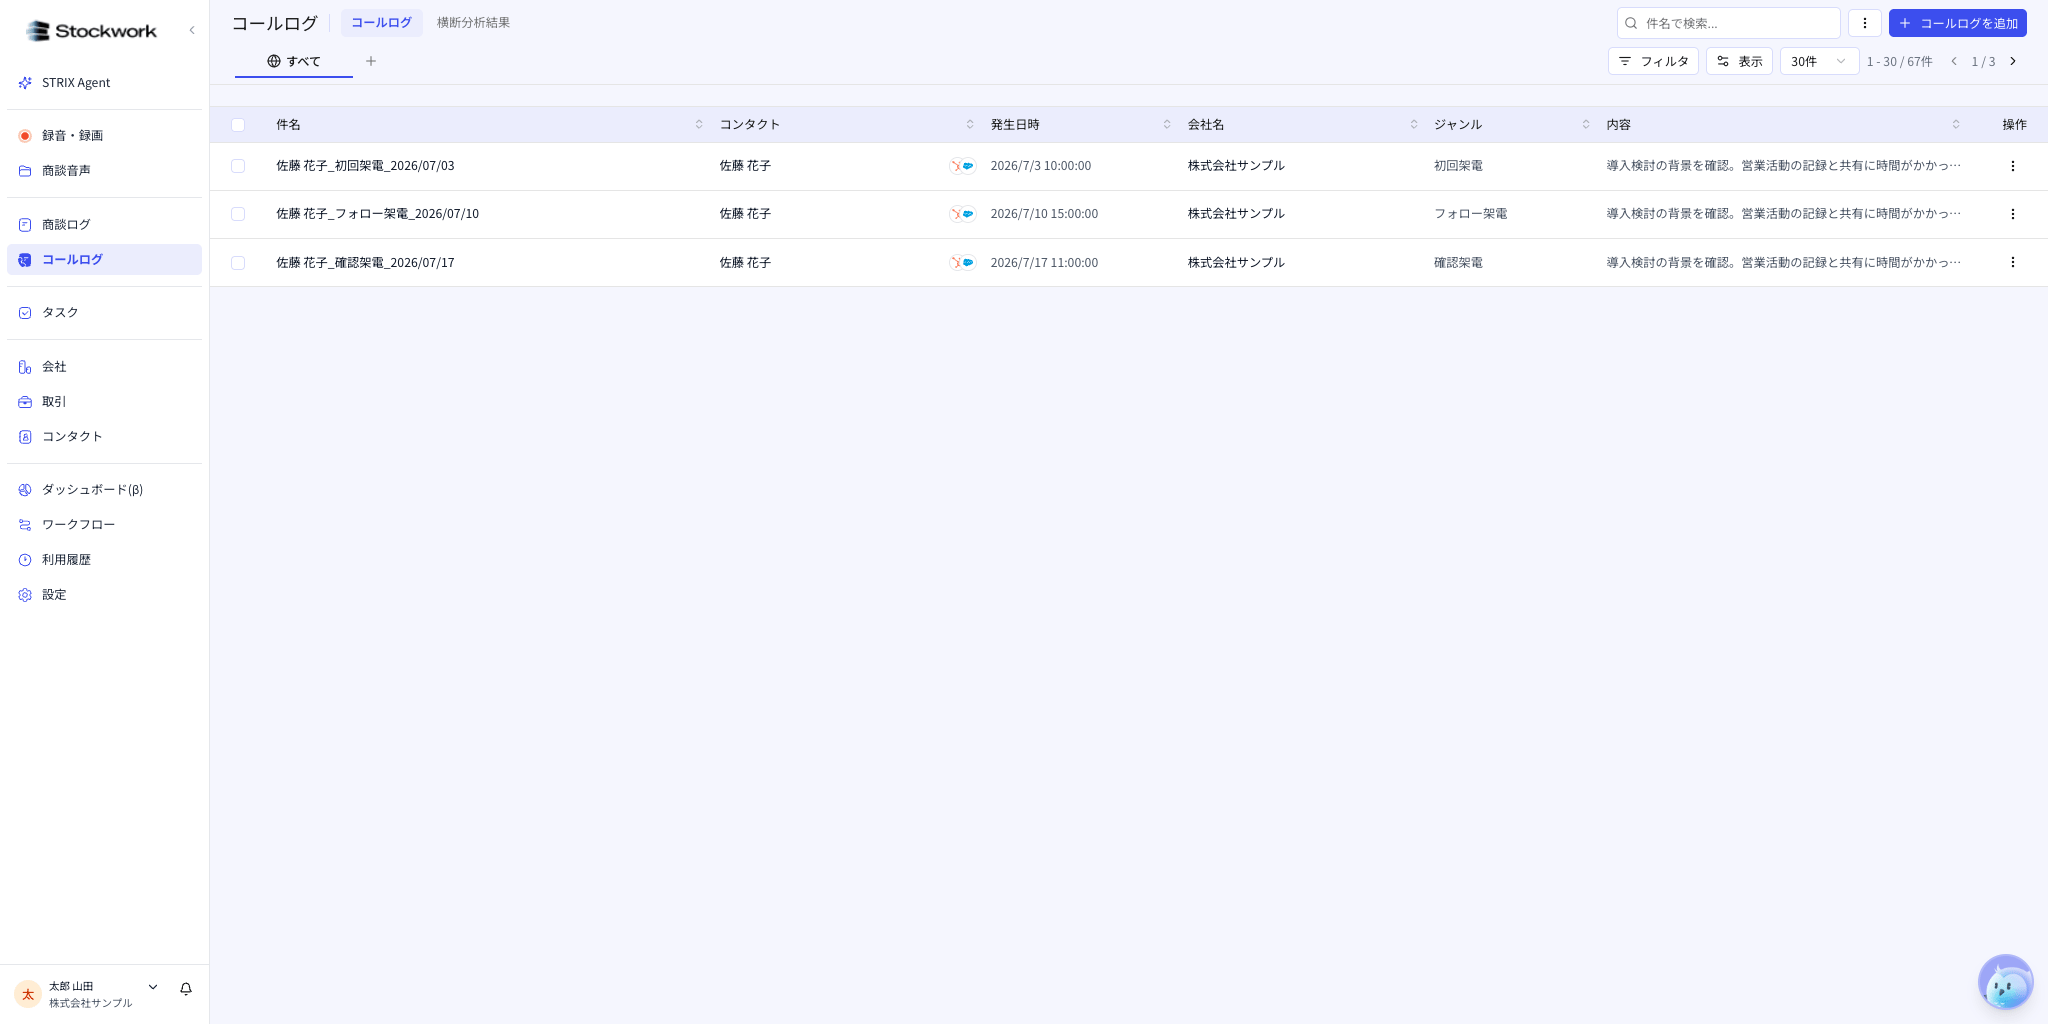Collapse the sidebar with the arrow
Screen dimensions: 2048x1024
click(192, 30)
